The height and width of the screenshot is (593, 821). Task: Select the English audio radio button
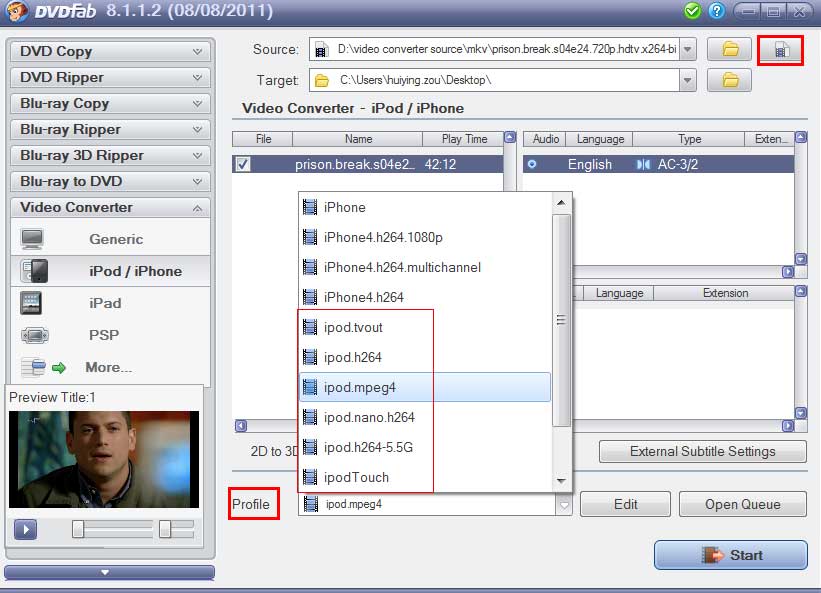531,164
